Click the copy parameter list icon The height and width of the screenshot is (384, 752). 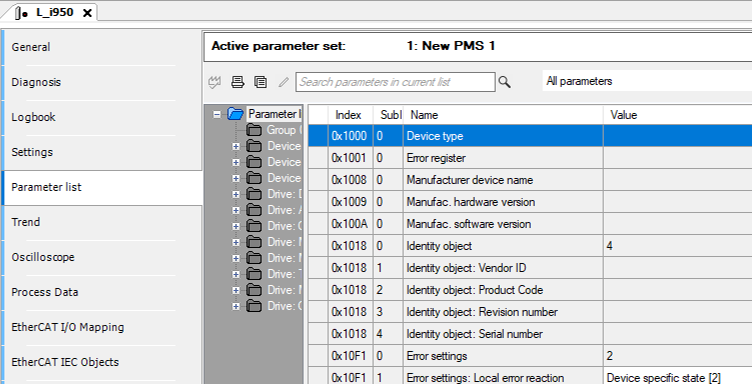260,82
